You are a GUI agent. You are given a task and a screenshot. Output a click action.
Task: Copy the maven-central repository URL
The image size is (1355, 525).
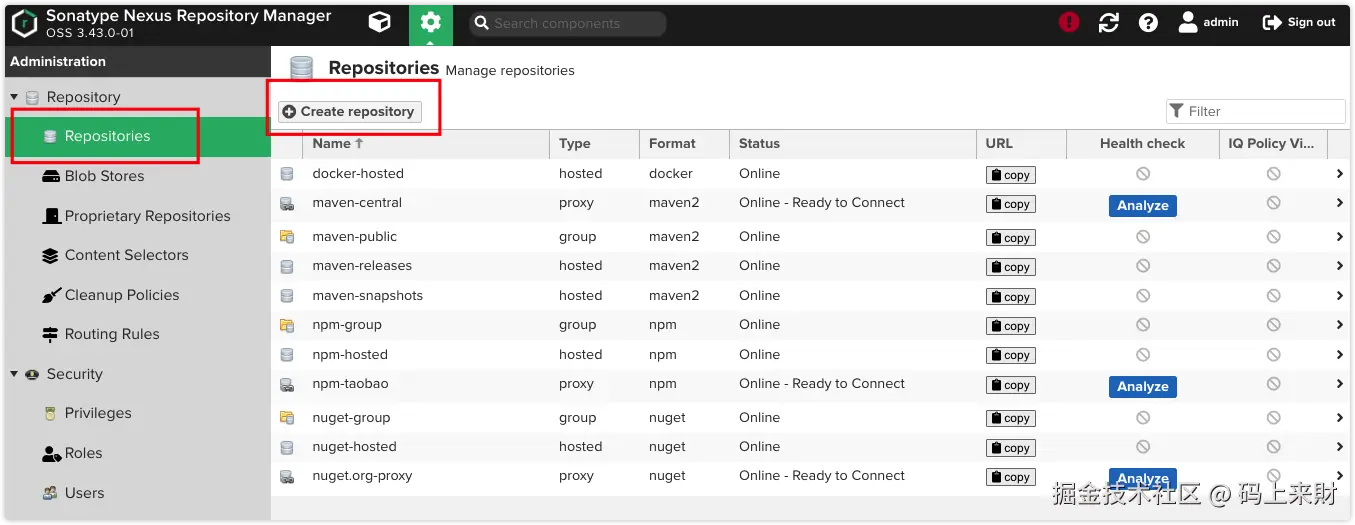tap(1010, 204)
